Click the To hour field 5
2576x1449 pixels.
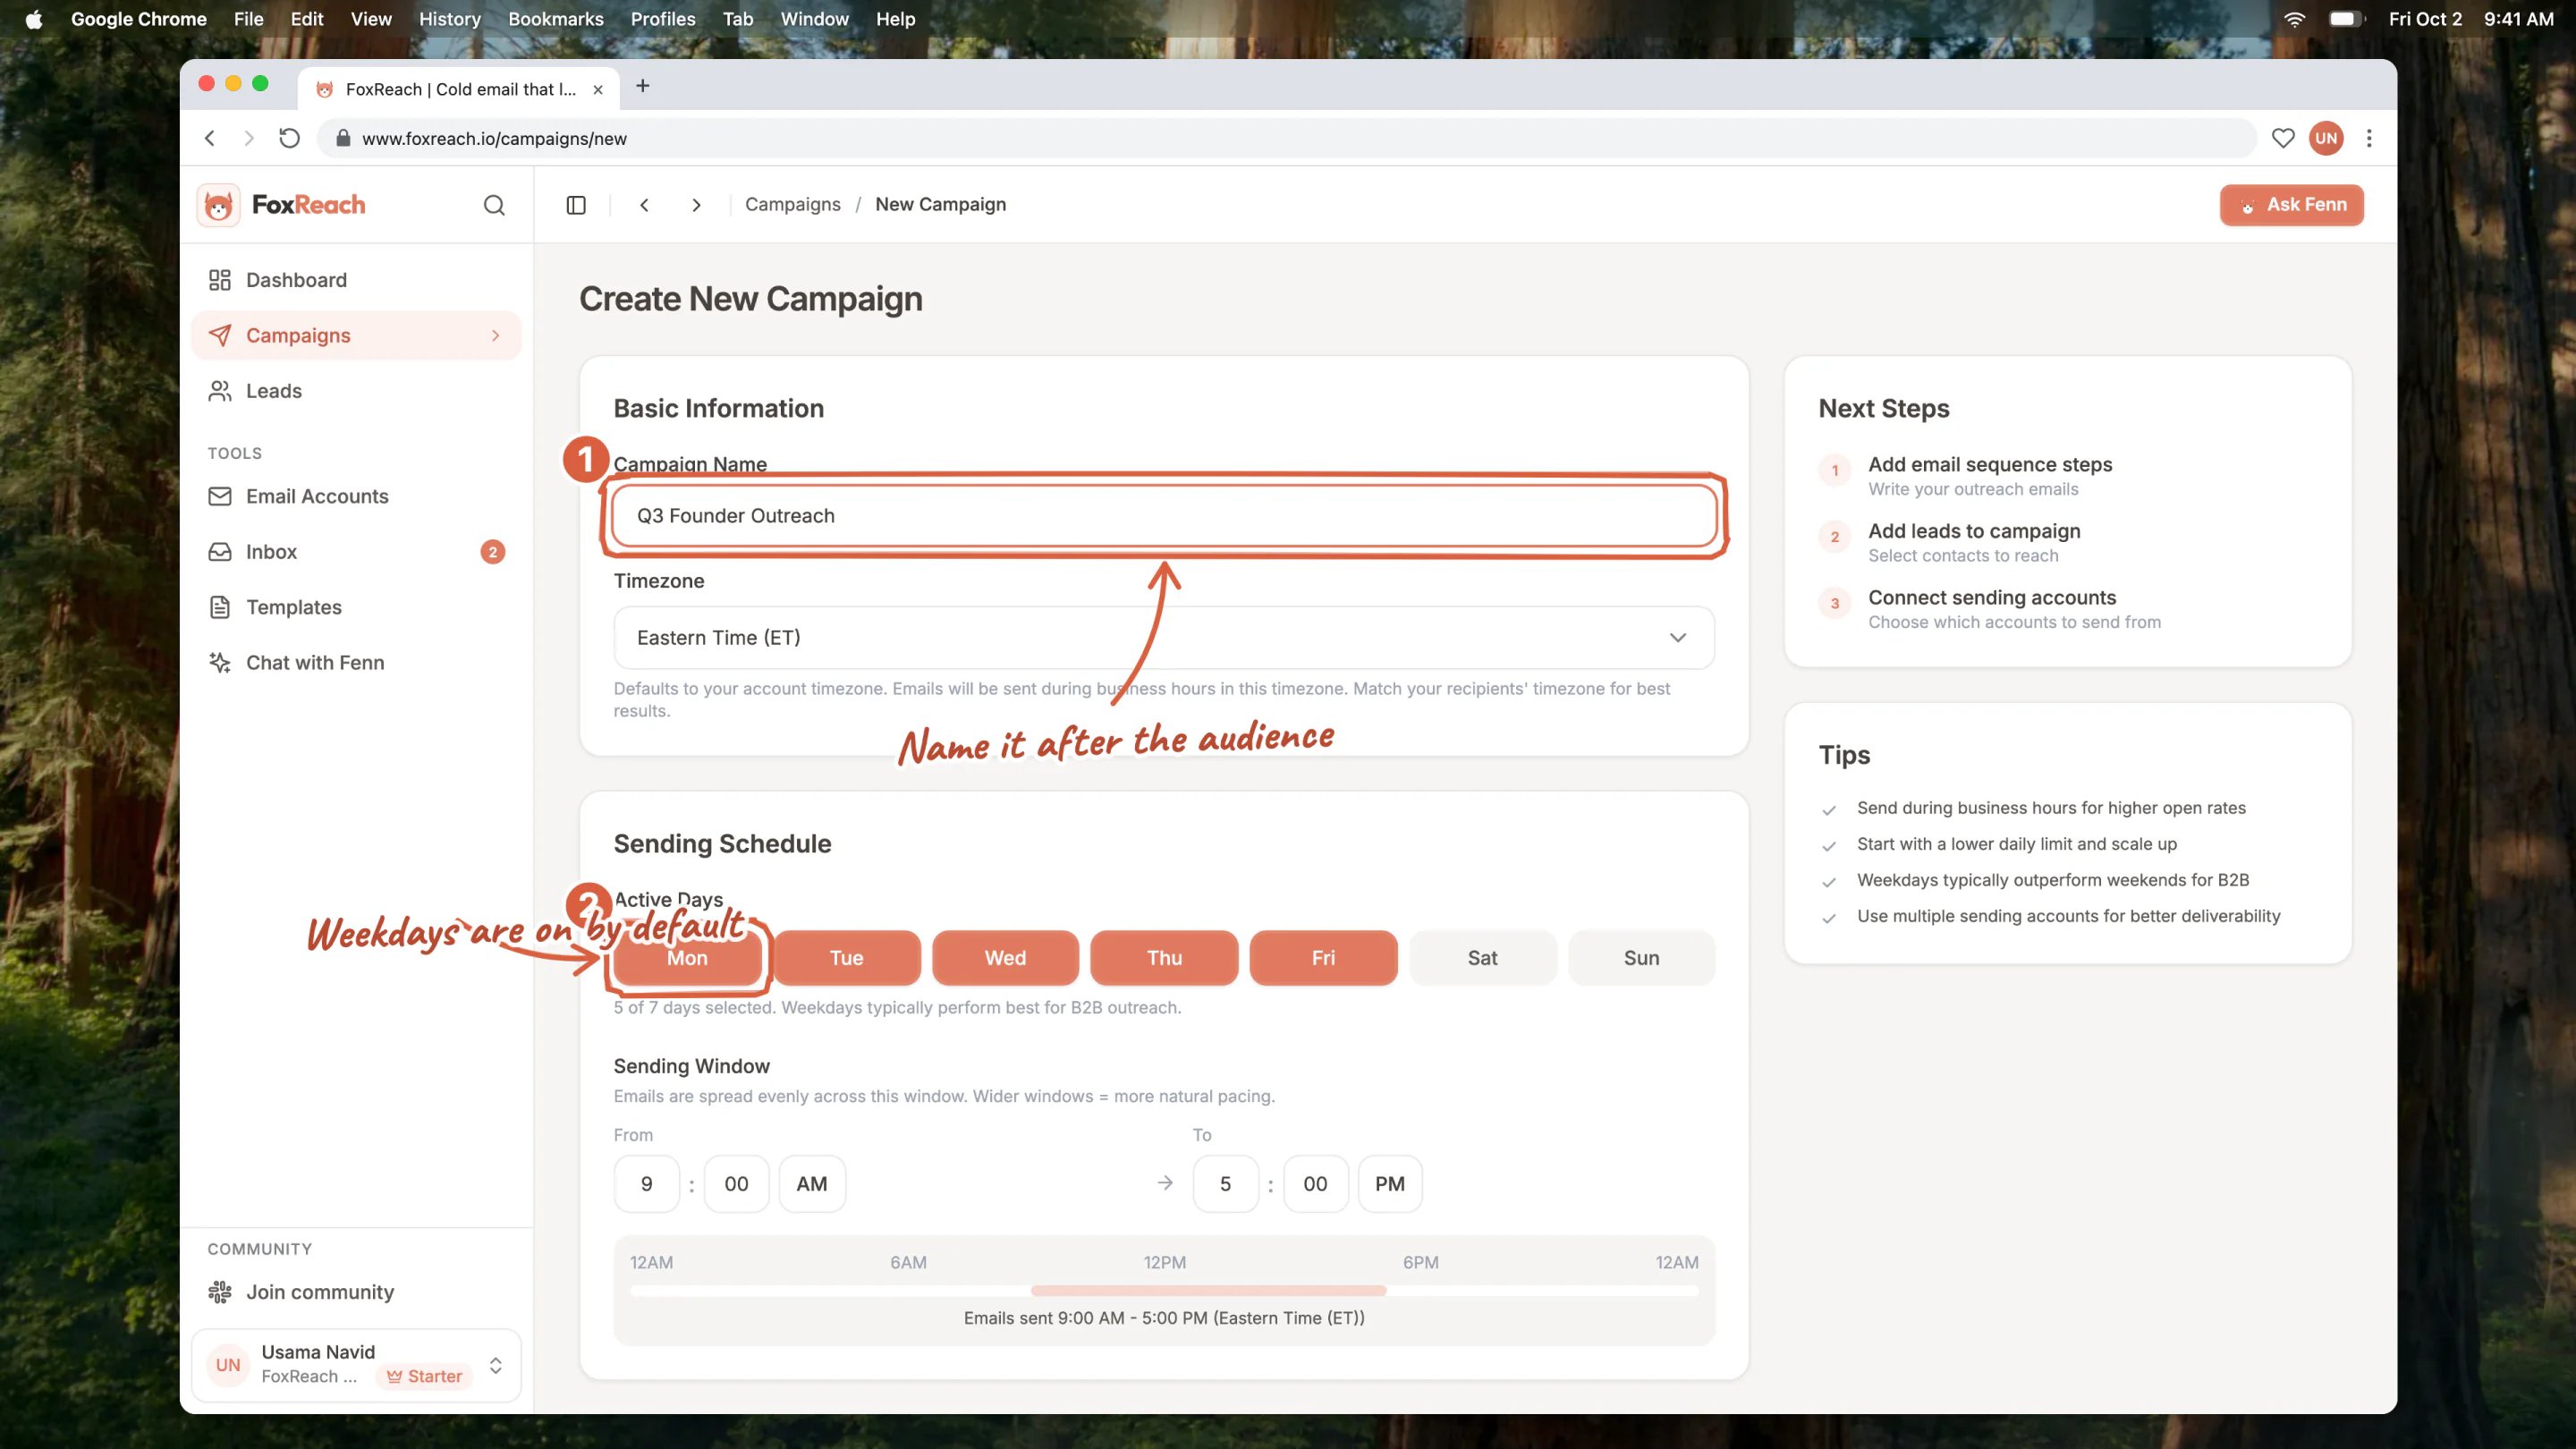(1226, 1184)
